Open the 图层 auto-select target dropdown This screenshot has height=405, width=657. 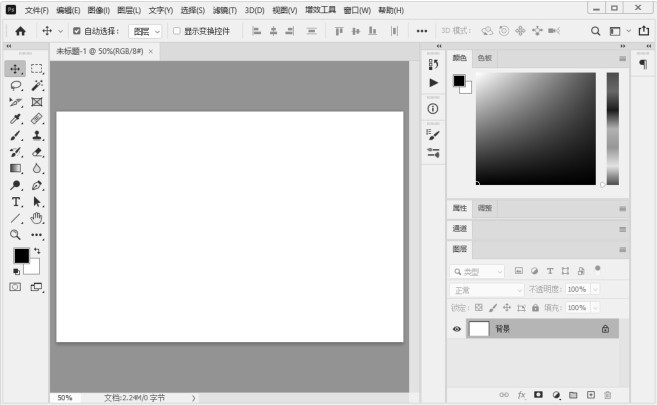tap(146, 31)
